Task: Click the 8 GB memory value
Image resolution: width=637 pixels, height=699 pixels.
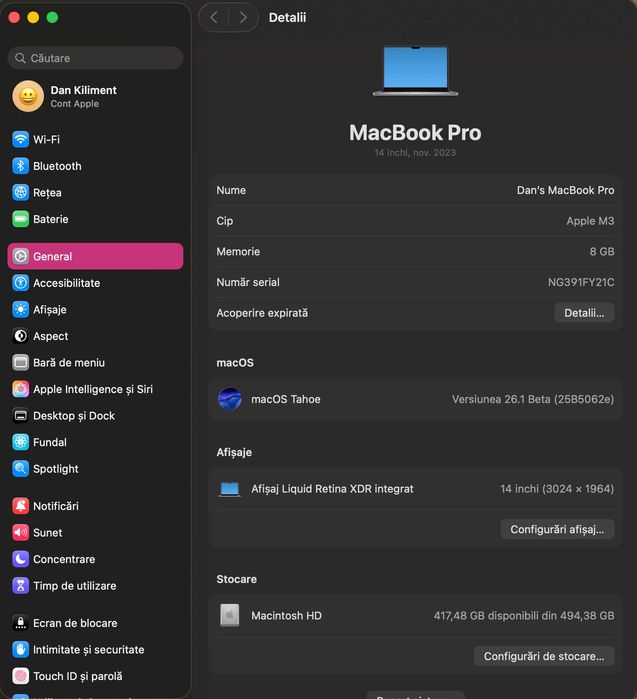Action: 602,252
